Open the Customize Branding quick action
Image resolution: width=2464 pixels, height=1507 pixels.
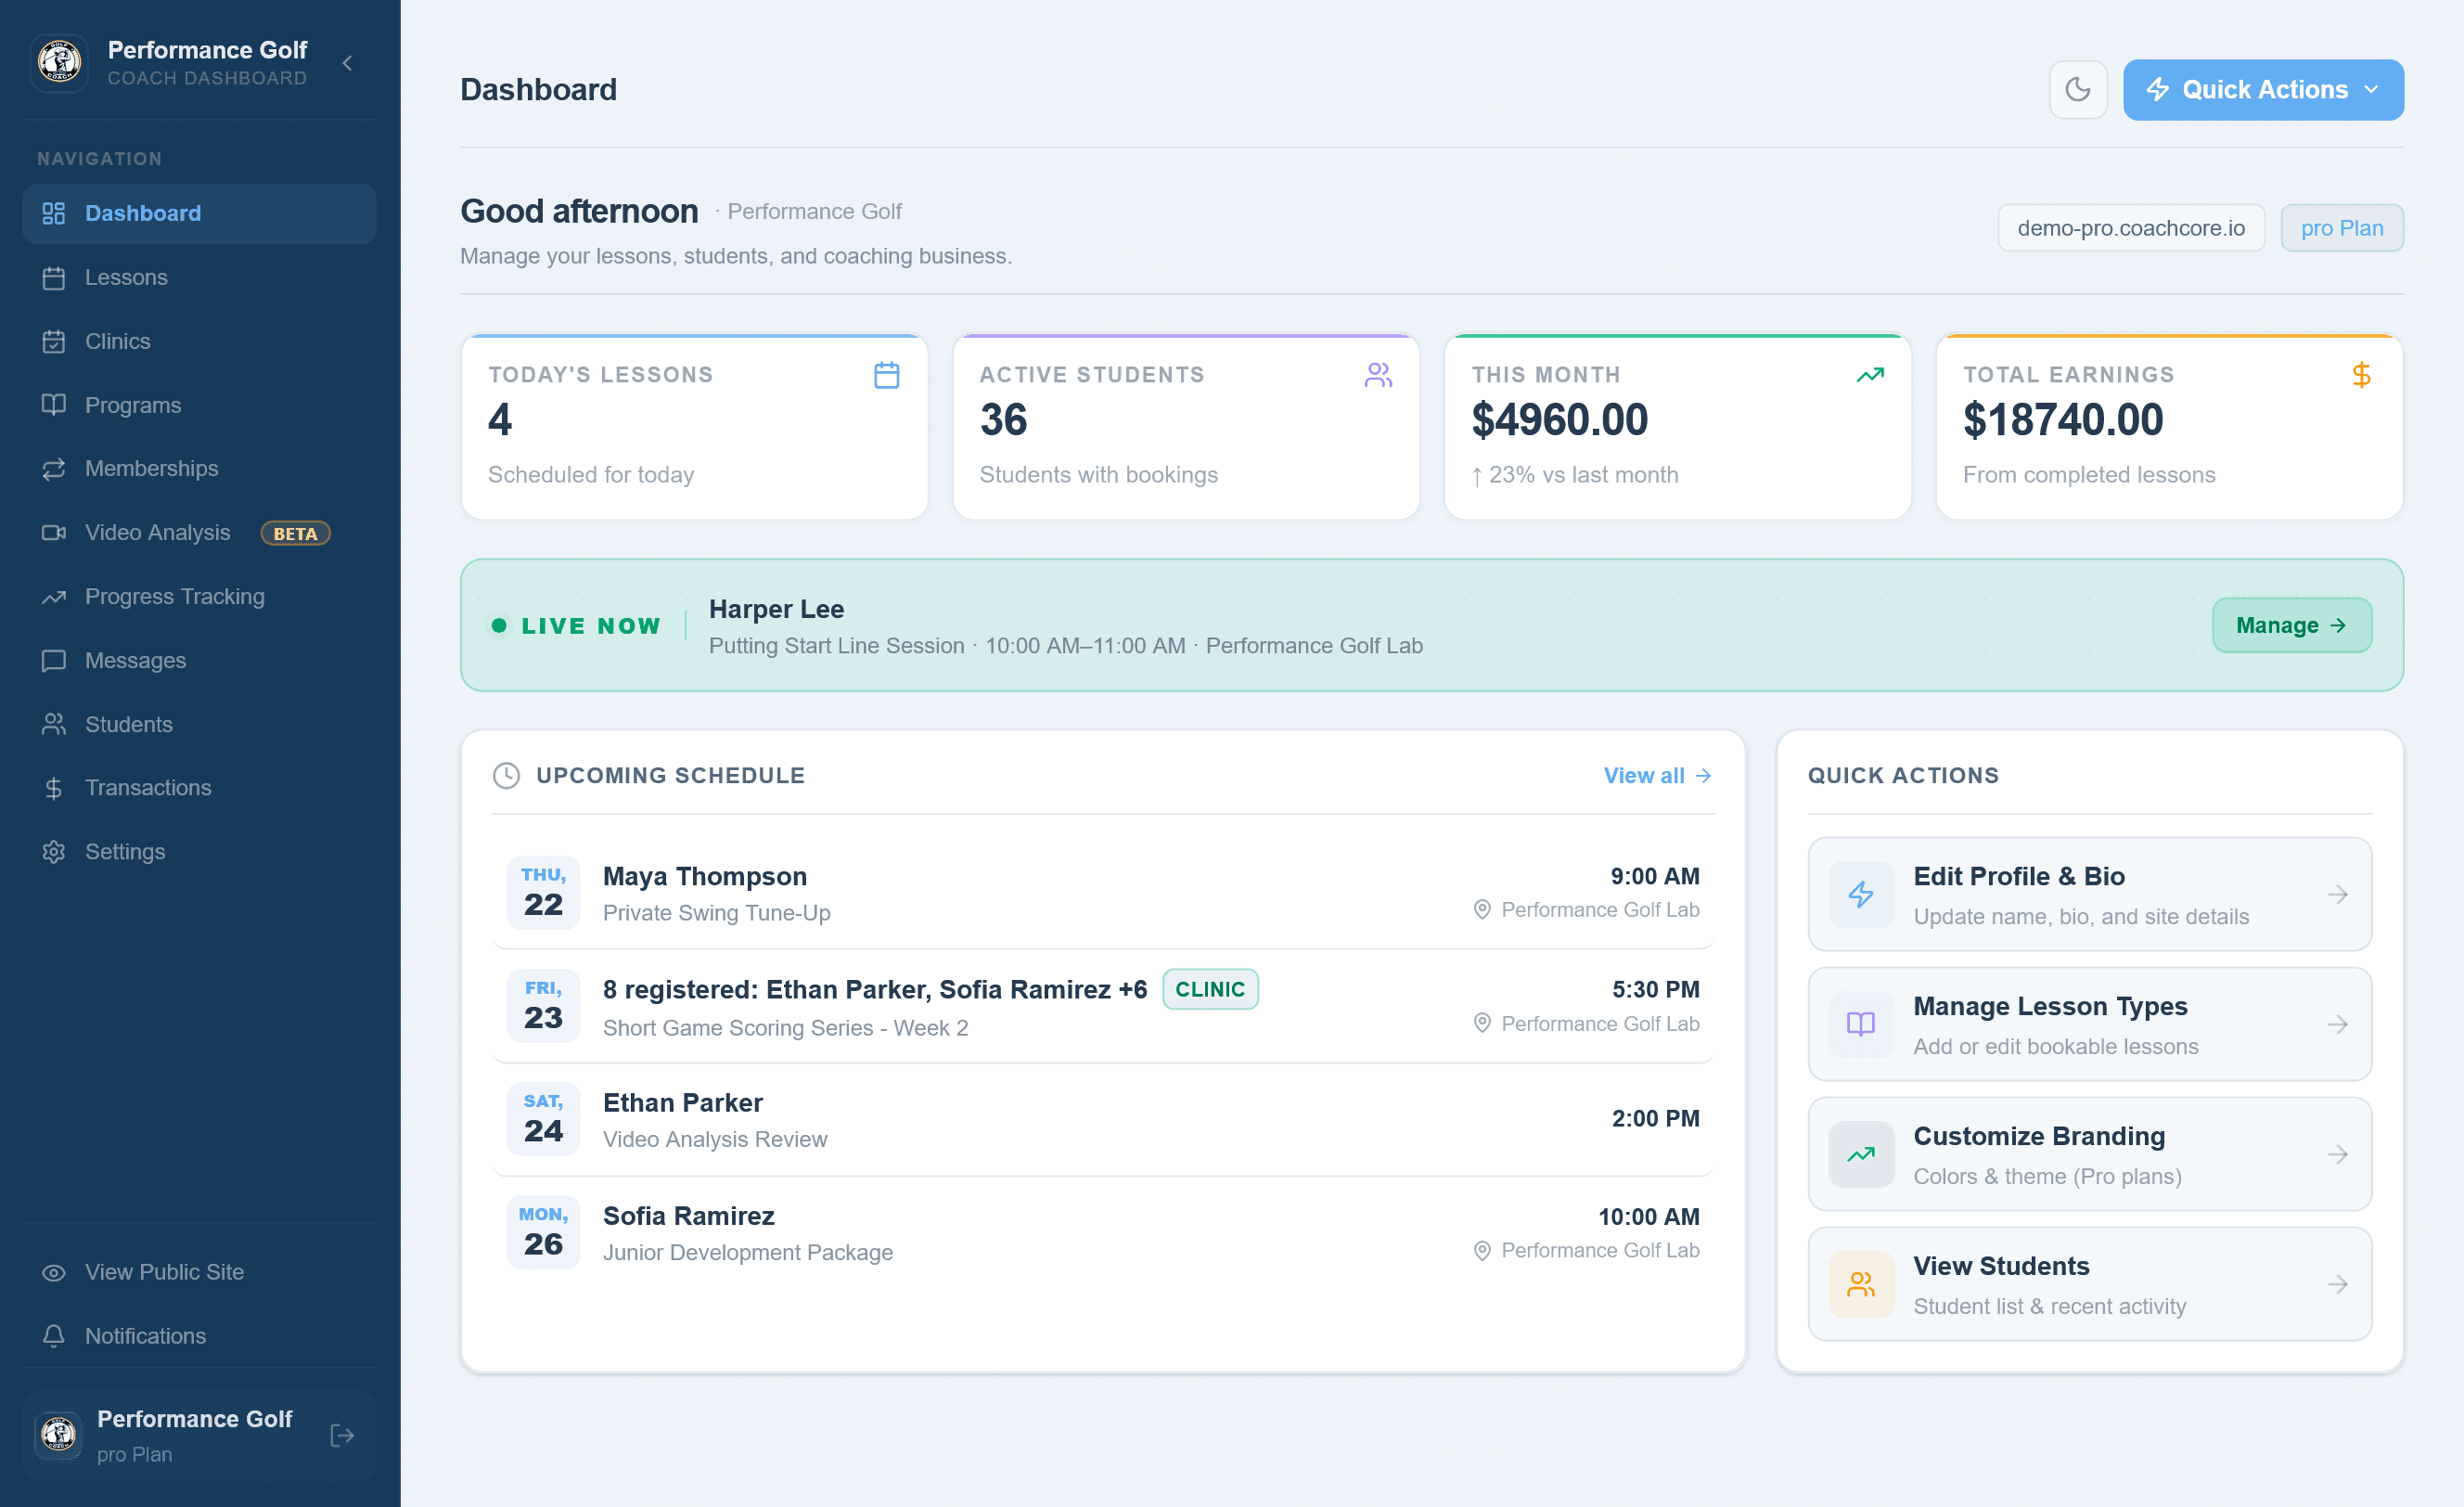2089,1154
